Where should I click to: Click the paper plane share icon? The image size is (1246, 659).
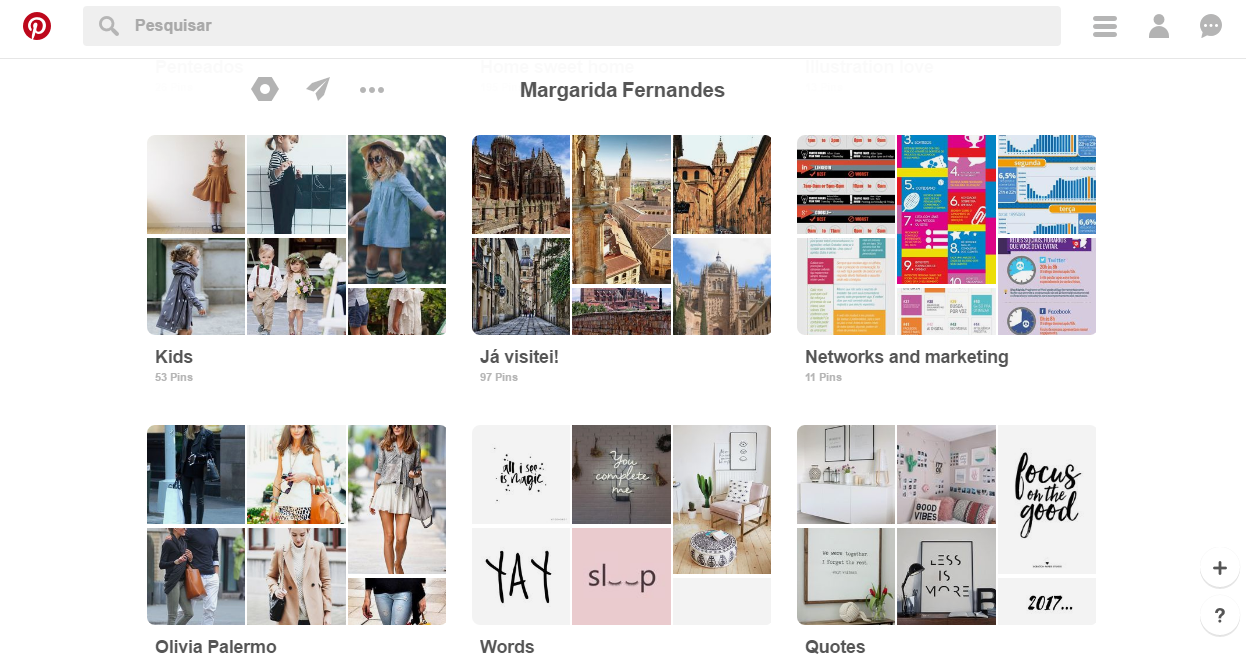click(318, 90)
